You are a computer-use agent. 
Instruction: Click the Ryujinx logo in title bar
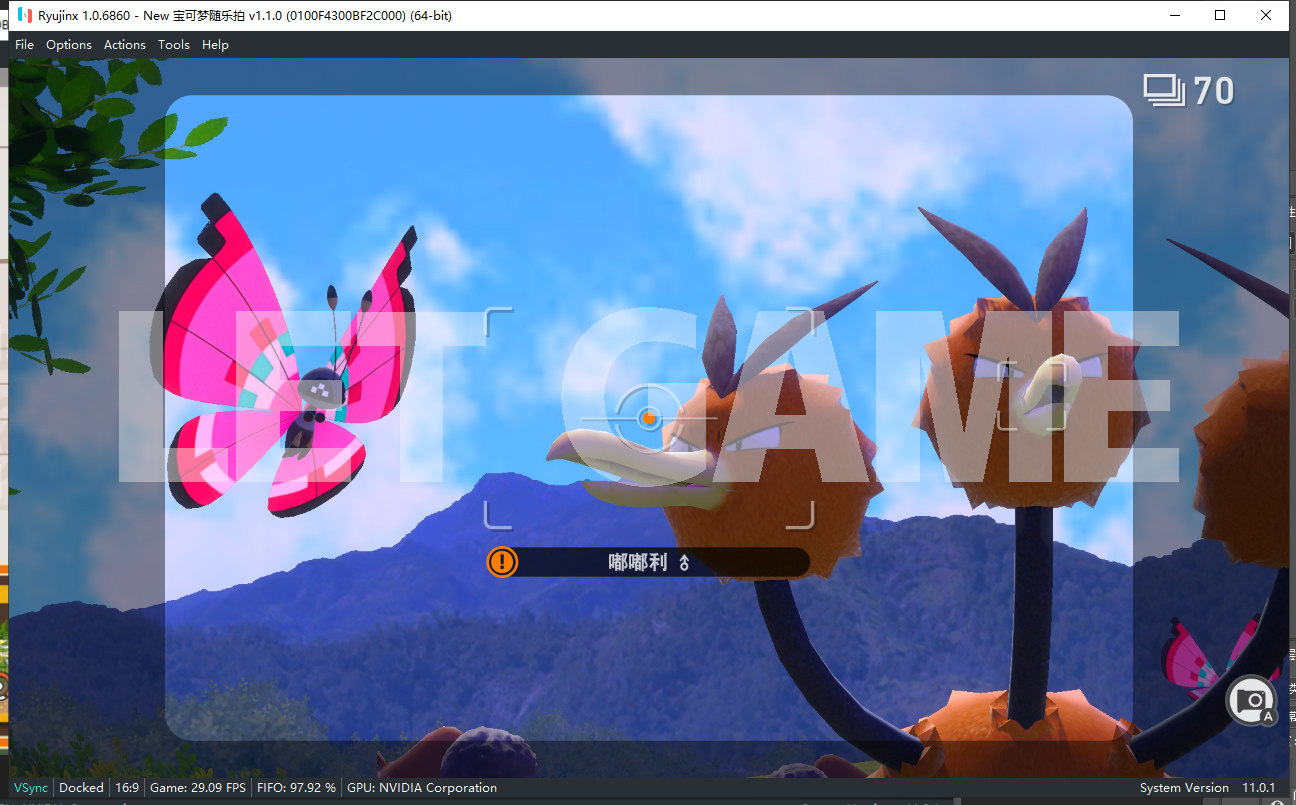(25, 15)
